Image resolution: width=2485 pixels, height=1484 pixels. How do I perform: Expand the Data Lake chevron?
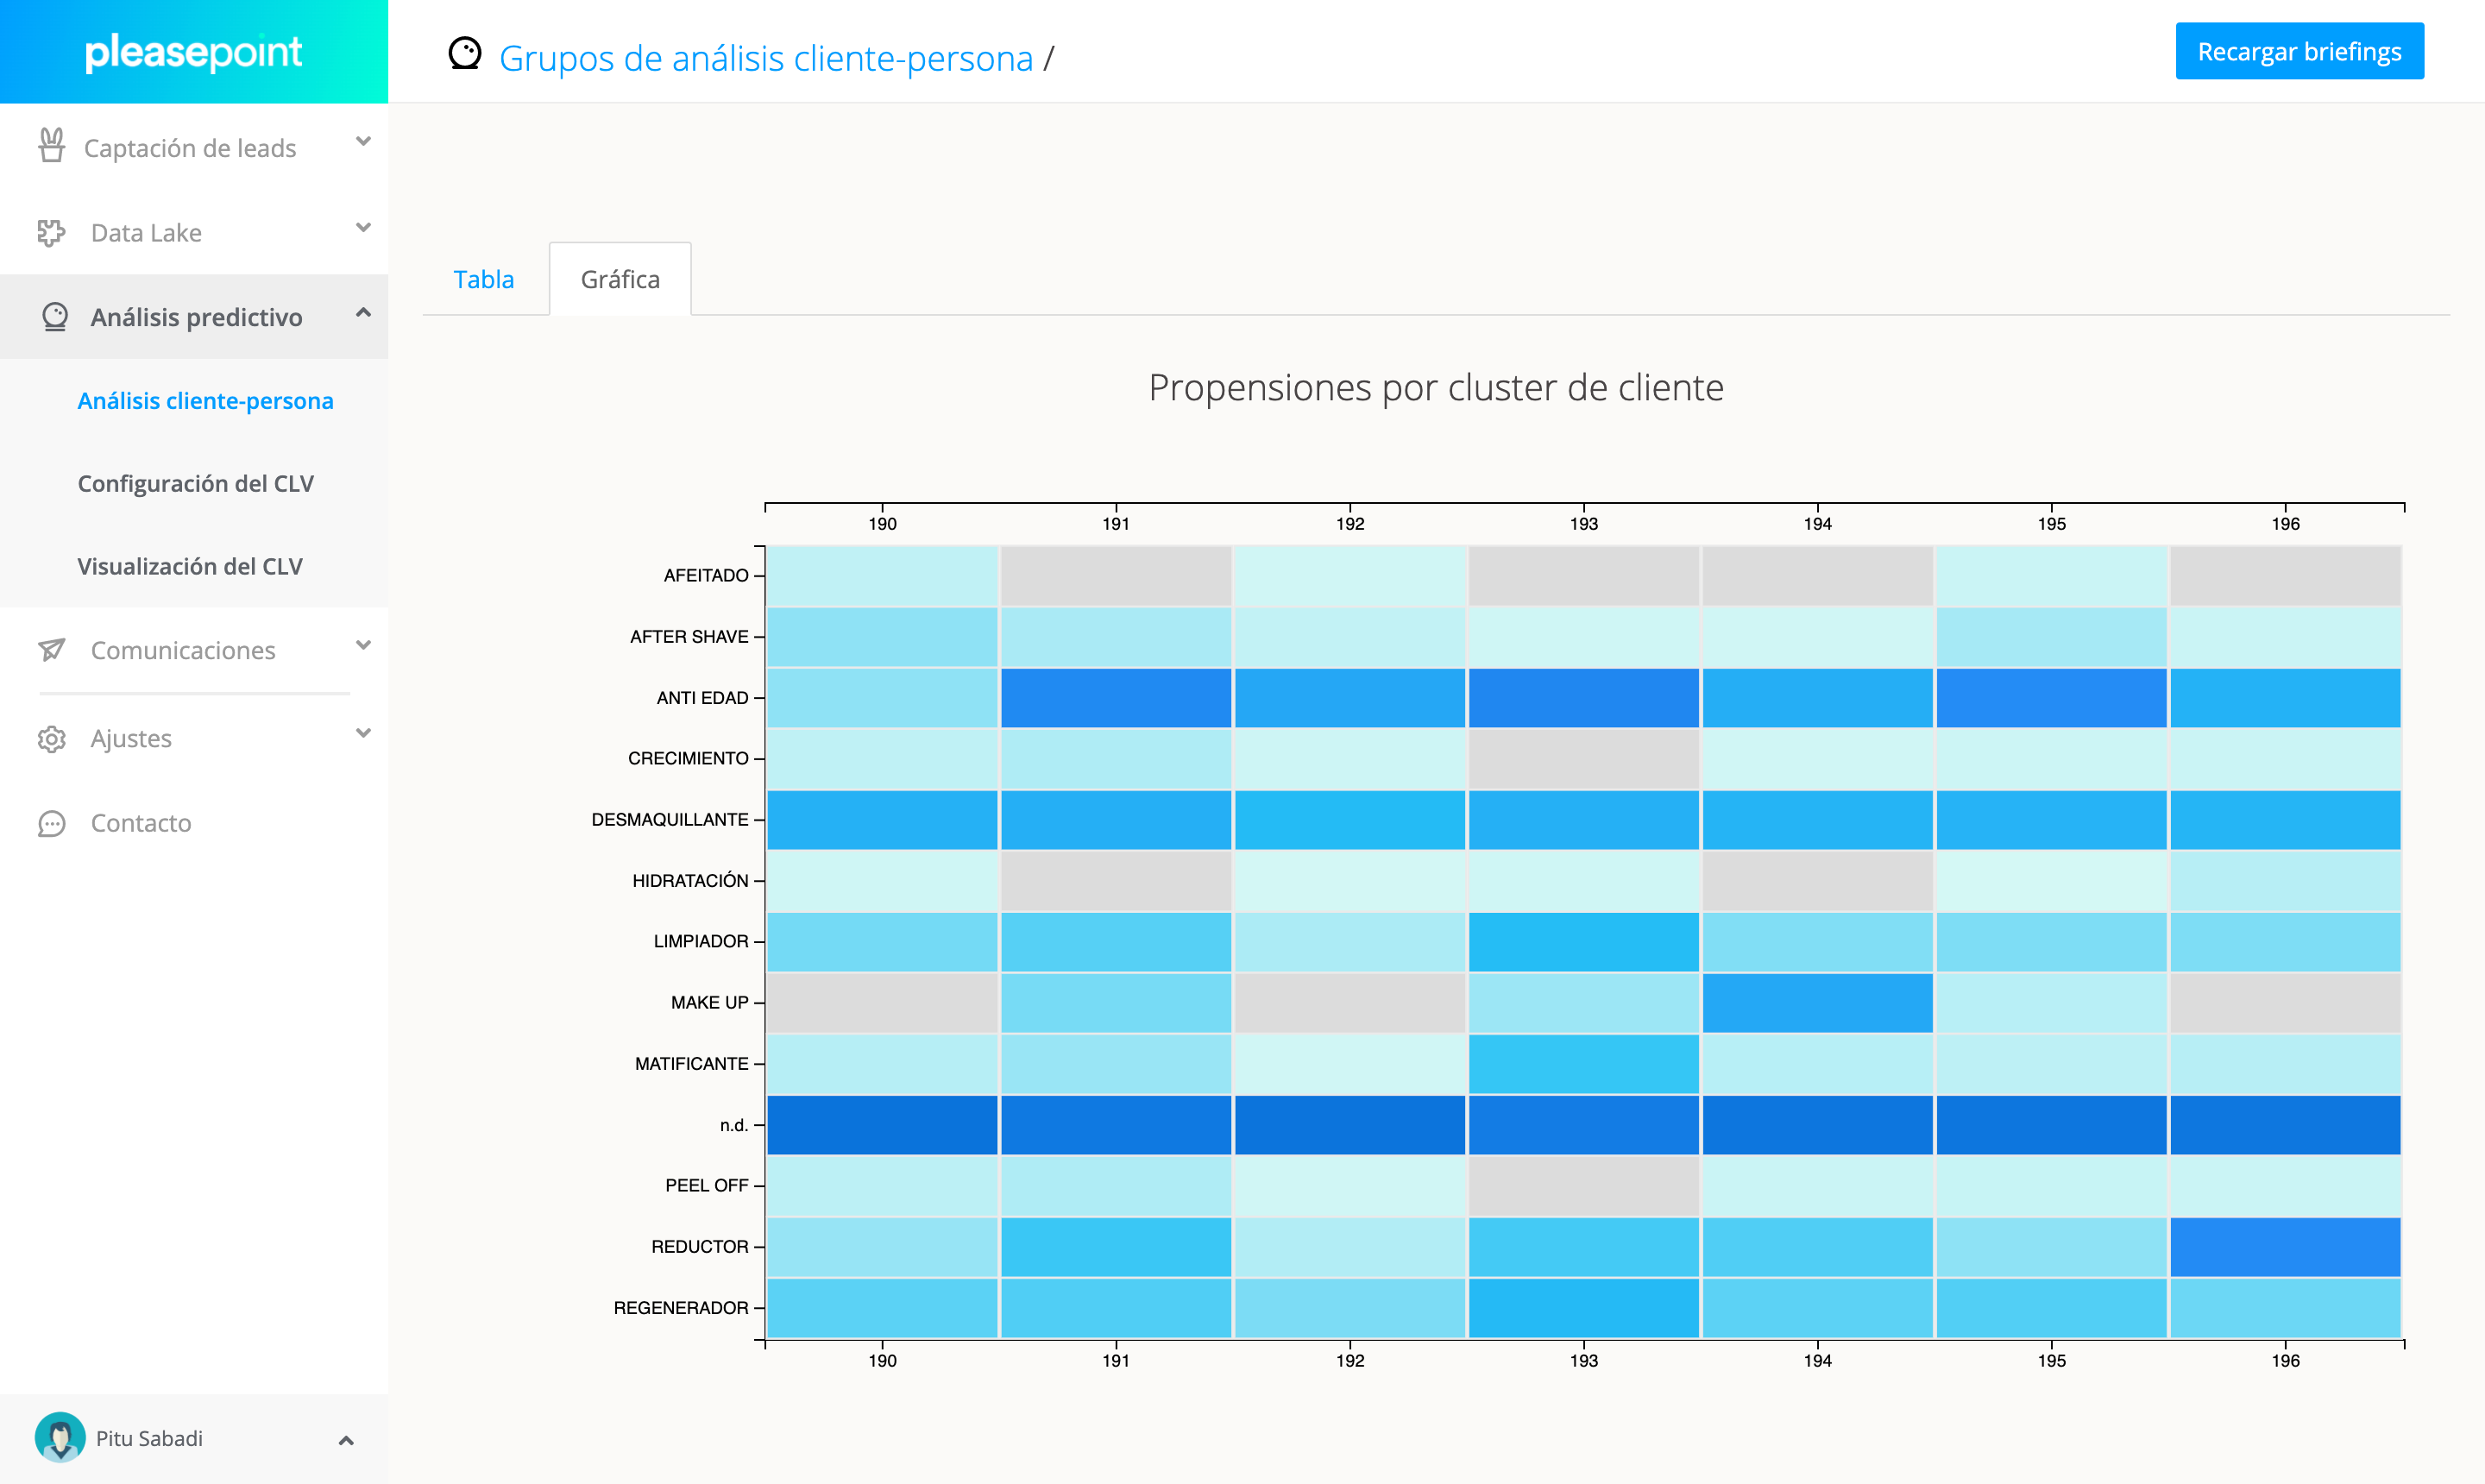[363, 228]
